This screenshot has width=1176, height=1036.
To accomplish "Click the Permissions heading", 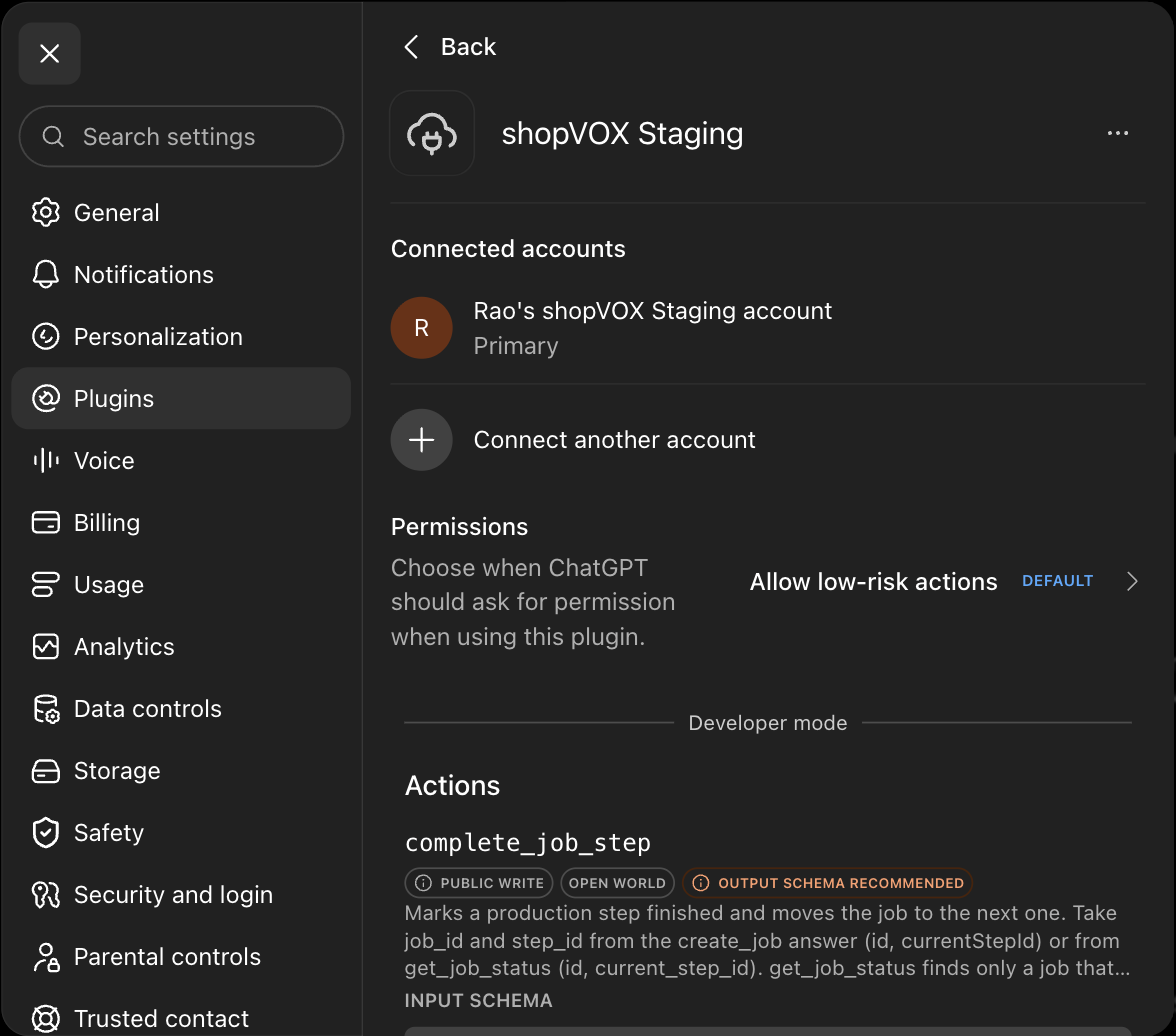I will coord(459,527).
